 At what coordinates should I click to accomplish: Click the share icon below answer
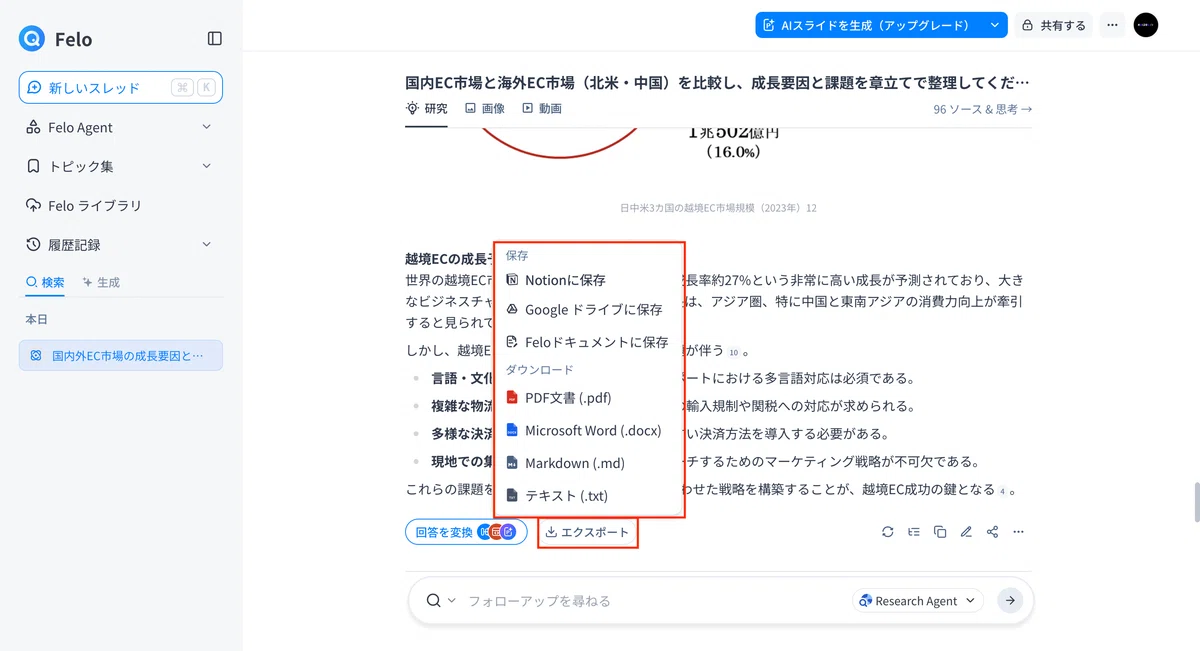tap(992, 532)
